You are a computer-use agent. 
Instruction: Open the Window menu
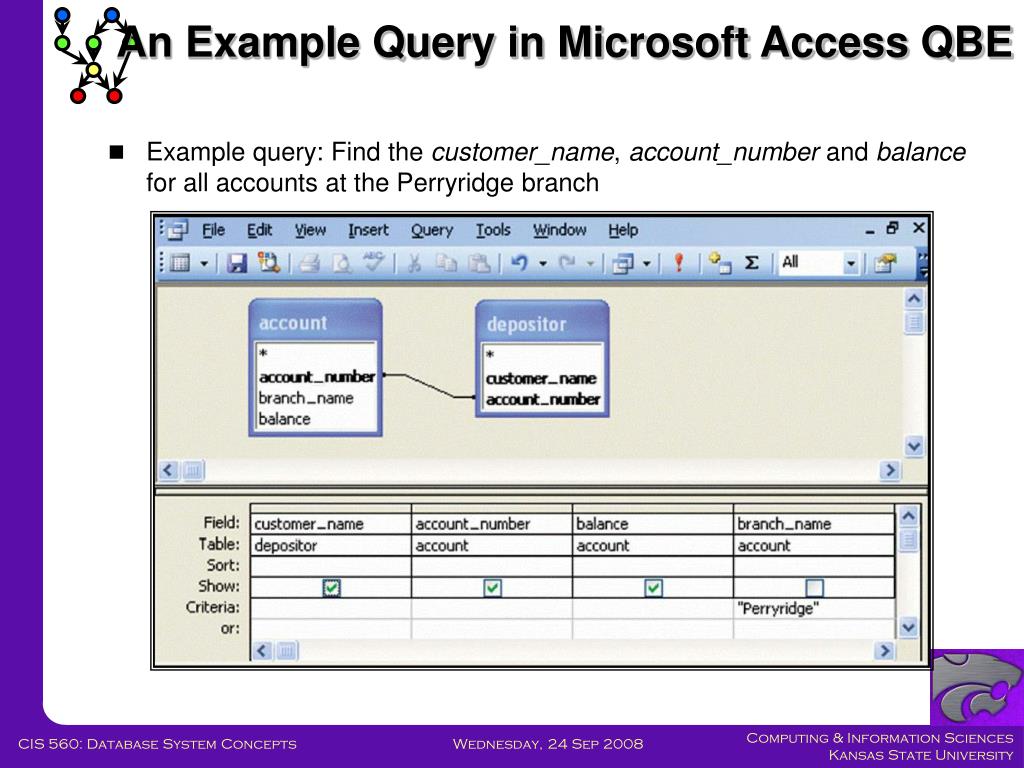560,231
